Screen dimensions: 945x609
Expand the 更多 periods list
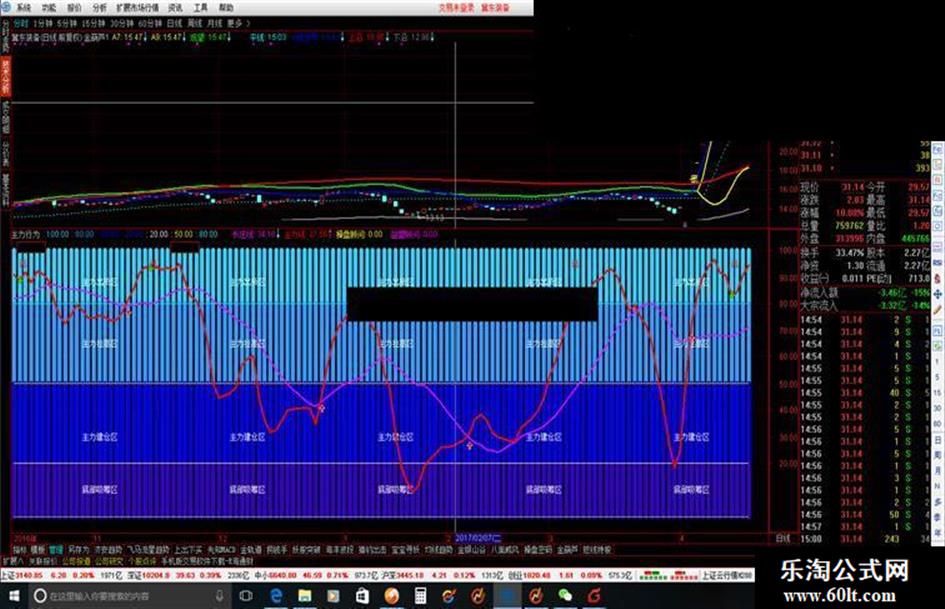pos(237,23)
